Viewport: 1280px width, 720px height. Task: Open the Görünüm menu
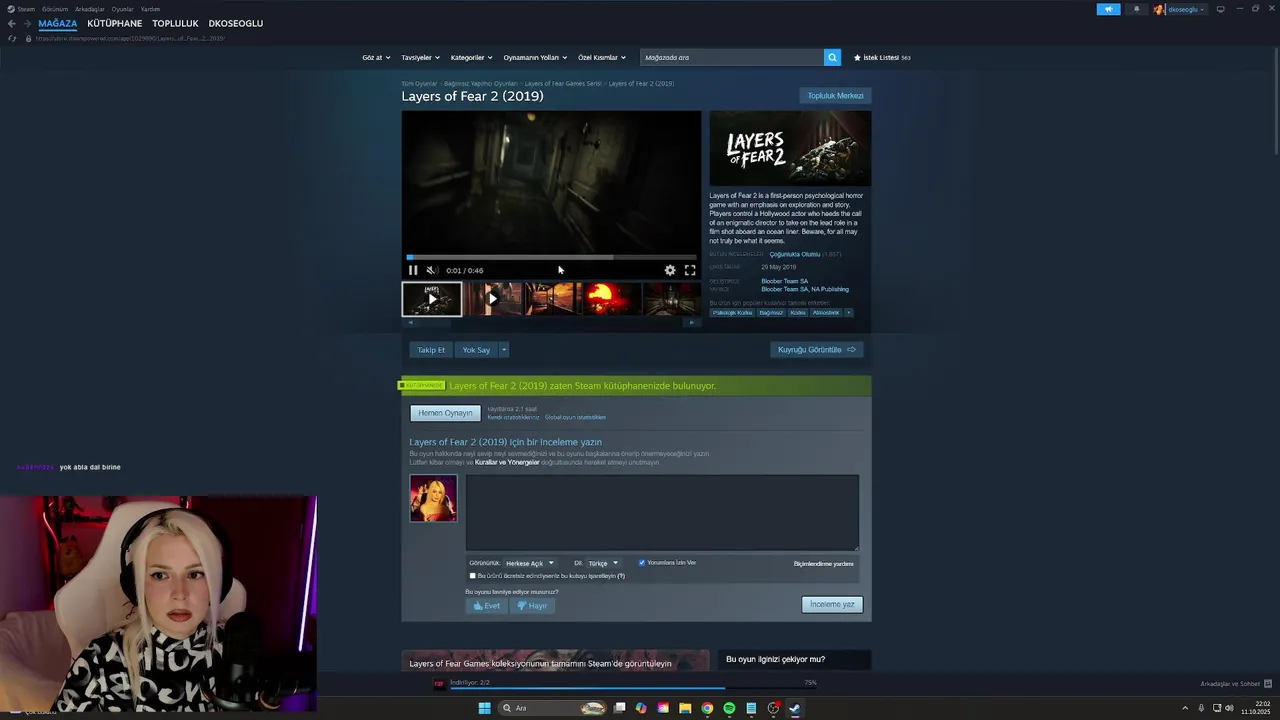point(55,9)
